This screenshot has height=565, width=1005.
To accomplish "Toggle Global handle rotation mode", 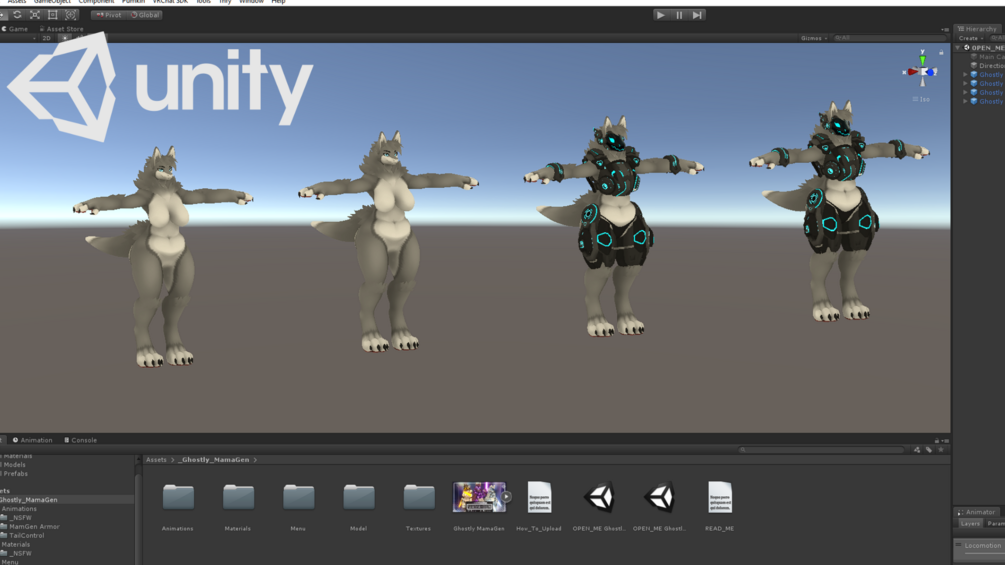I will [145, 15].
